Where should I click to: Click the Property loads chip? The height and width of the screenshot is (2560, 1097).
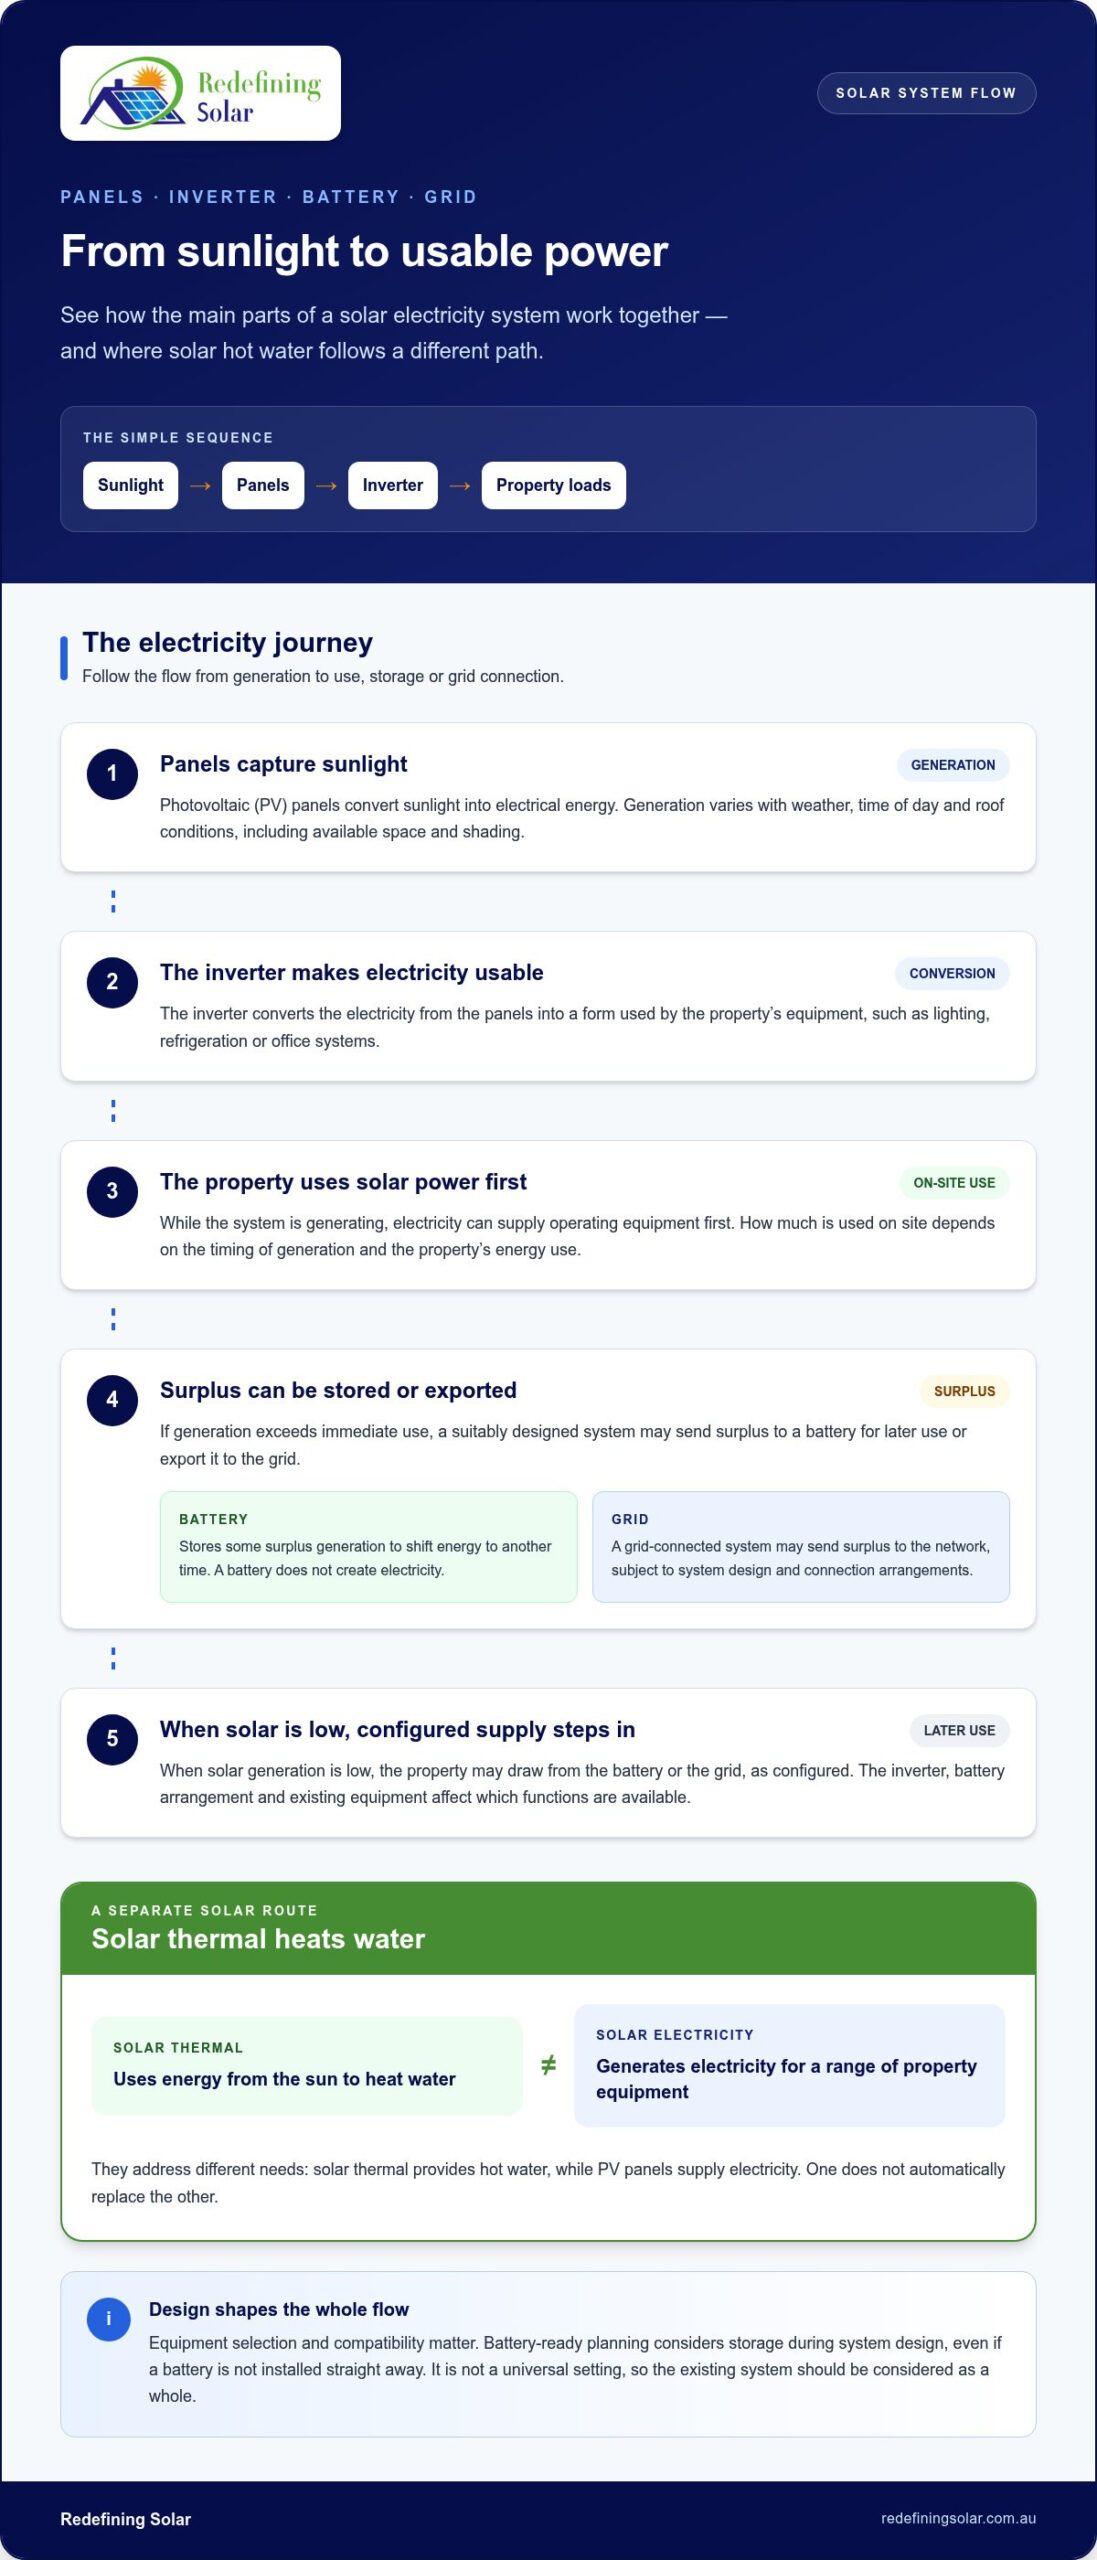pyautogui.click(x=553, y=485)
